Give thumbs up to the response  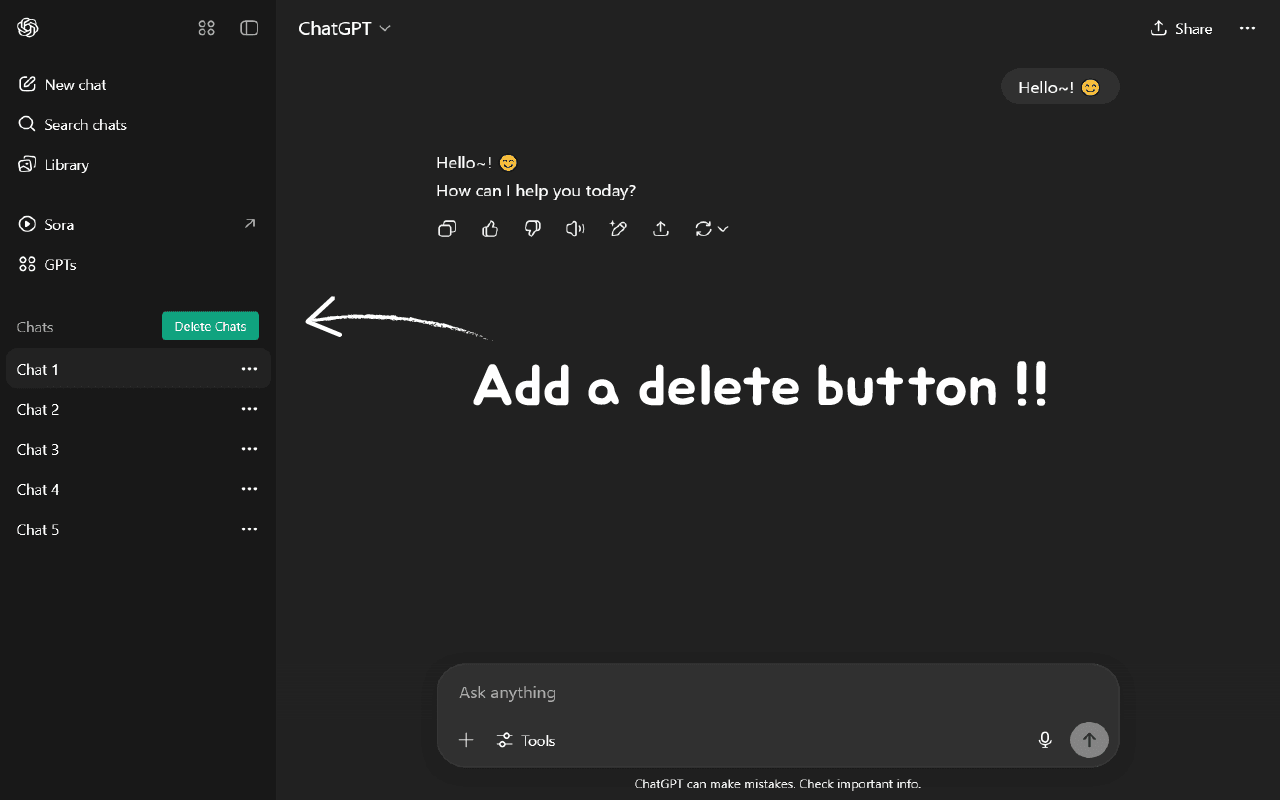coord(490,229)
